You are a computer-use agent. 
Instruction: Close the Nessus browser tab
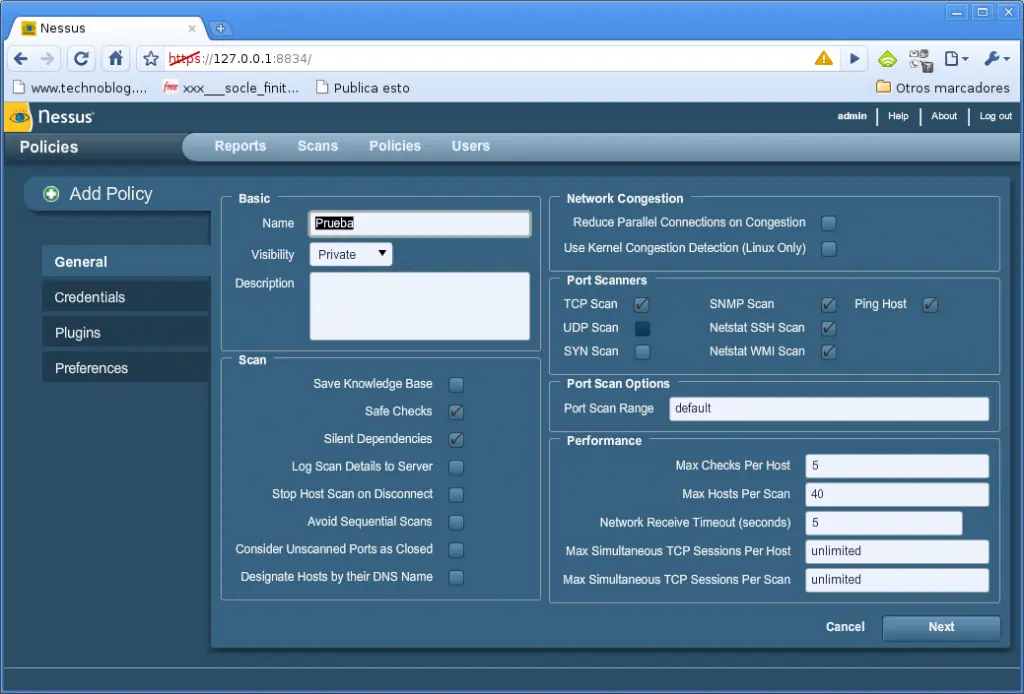192,29
